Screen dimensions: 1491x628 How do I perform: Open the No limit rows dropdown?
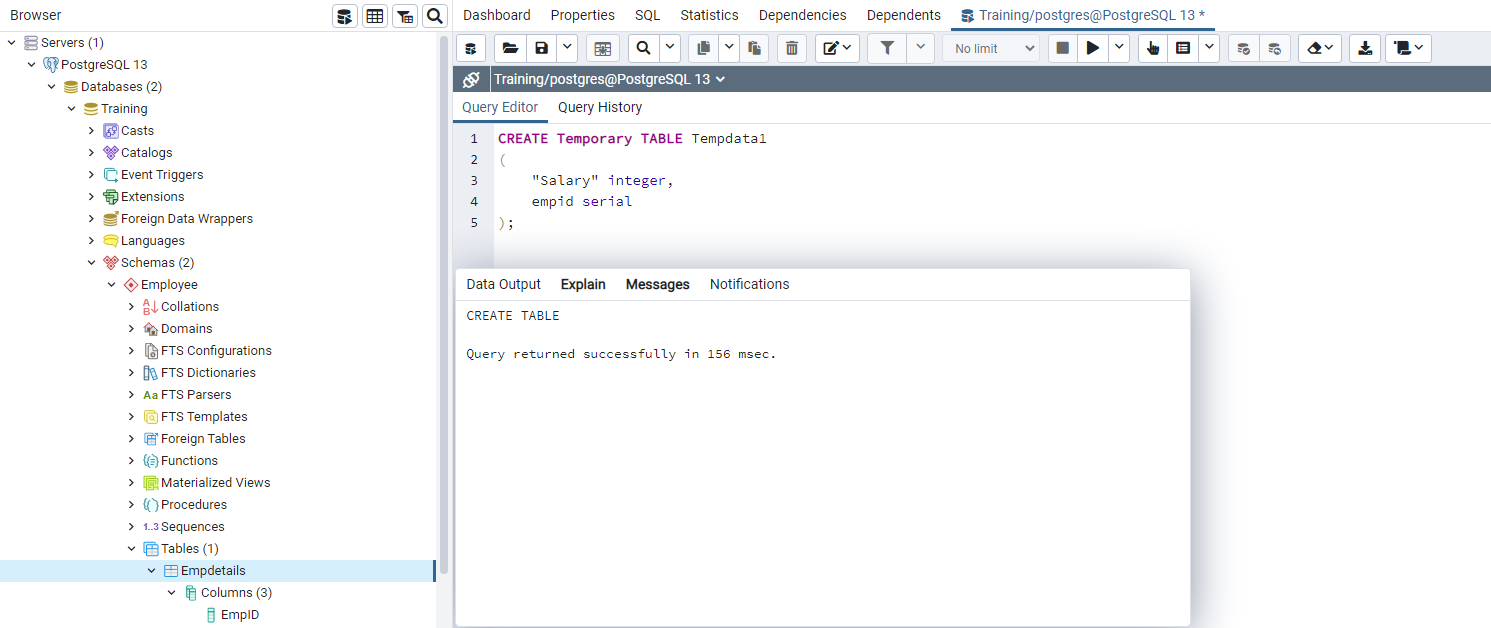[x=991, y=48]
